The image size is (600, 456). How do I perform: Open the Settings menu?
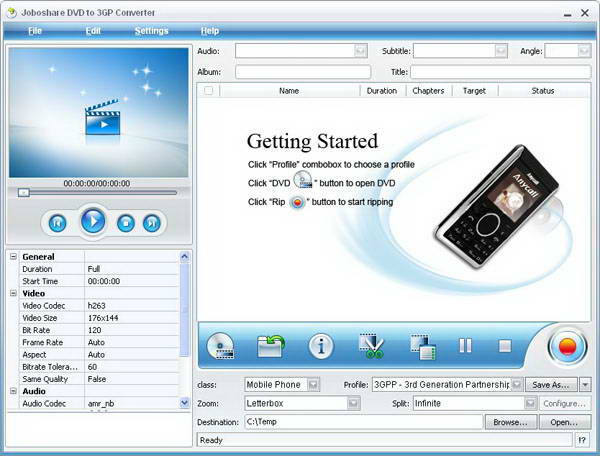[152, 31]
